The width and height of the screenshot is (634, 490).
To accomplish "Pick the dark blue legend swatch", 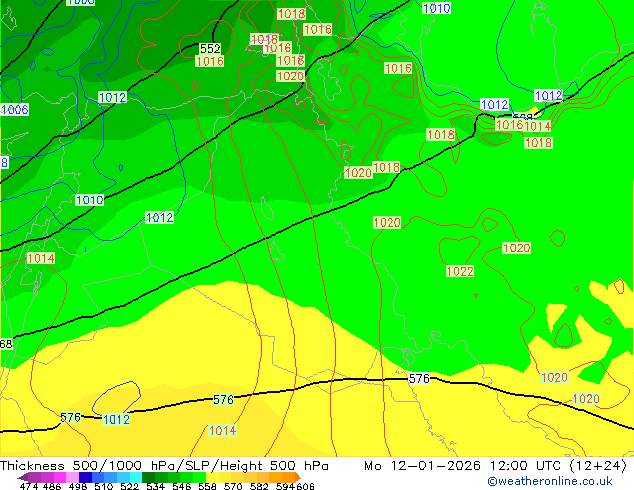I will [85, 477].
